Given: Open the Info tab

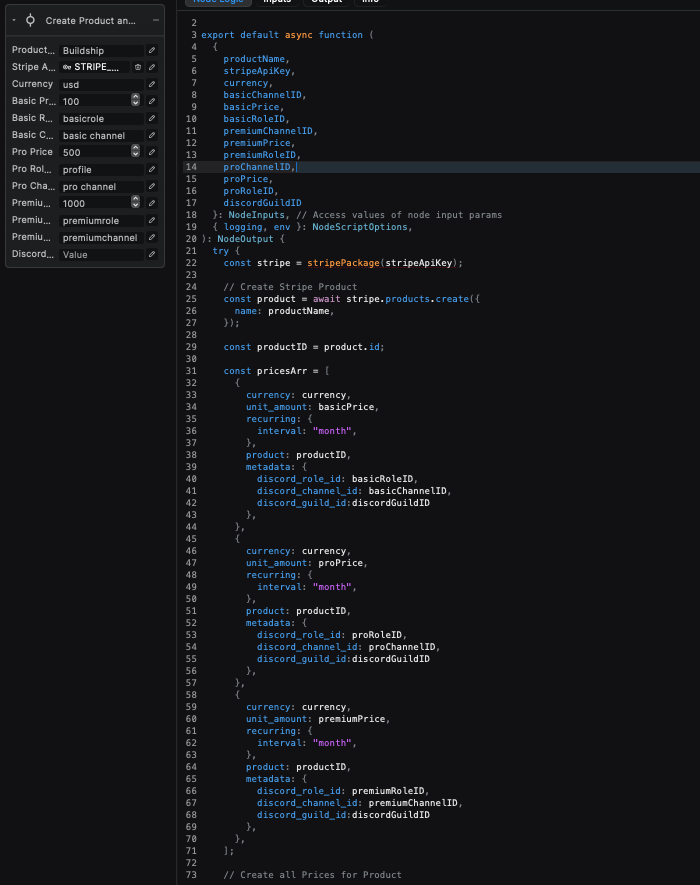Looking at the screenshot, I should tap(369, 3).
